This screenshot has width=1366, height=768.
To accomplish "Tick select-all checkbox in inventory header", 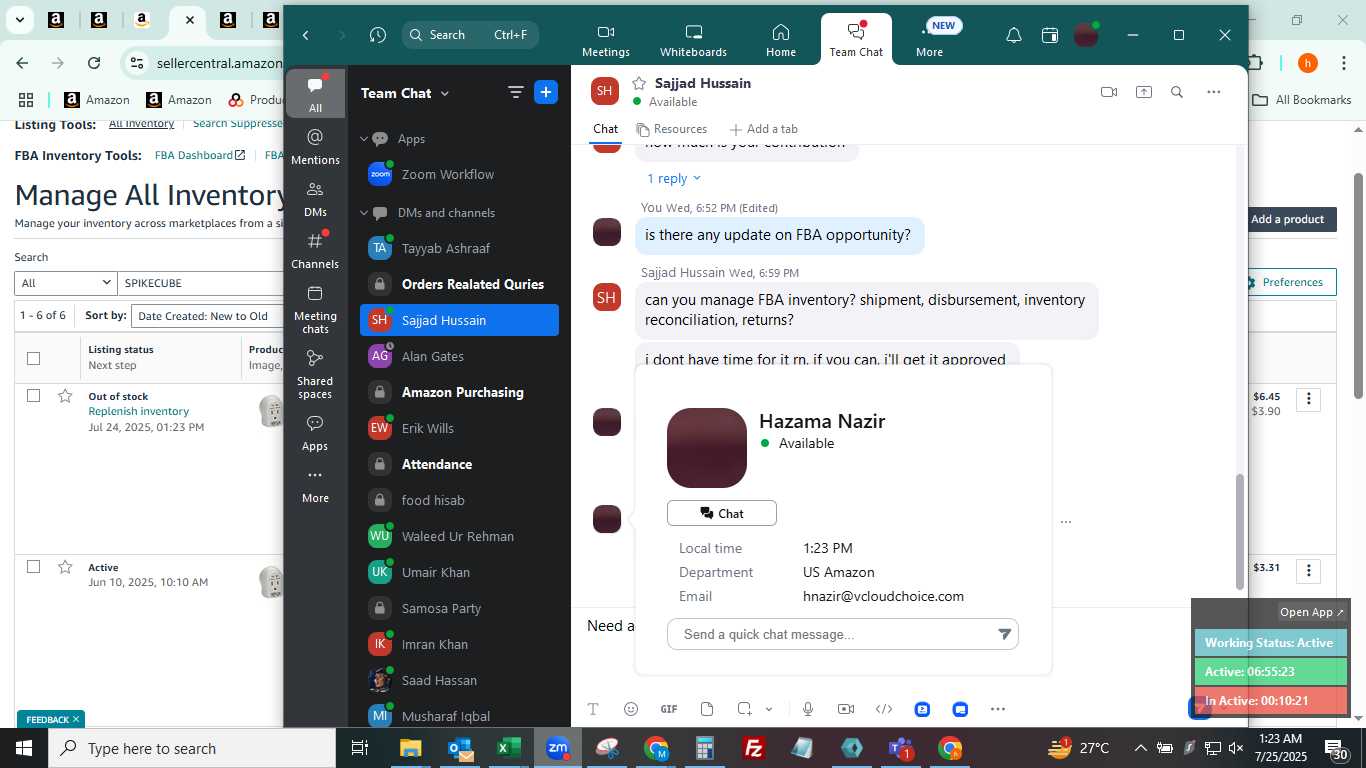I will (33, 358).
